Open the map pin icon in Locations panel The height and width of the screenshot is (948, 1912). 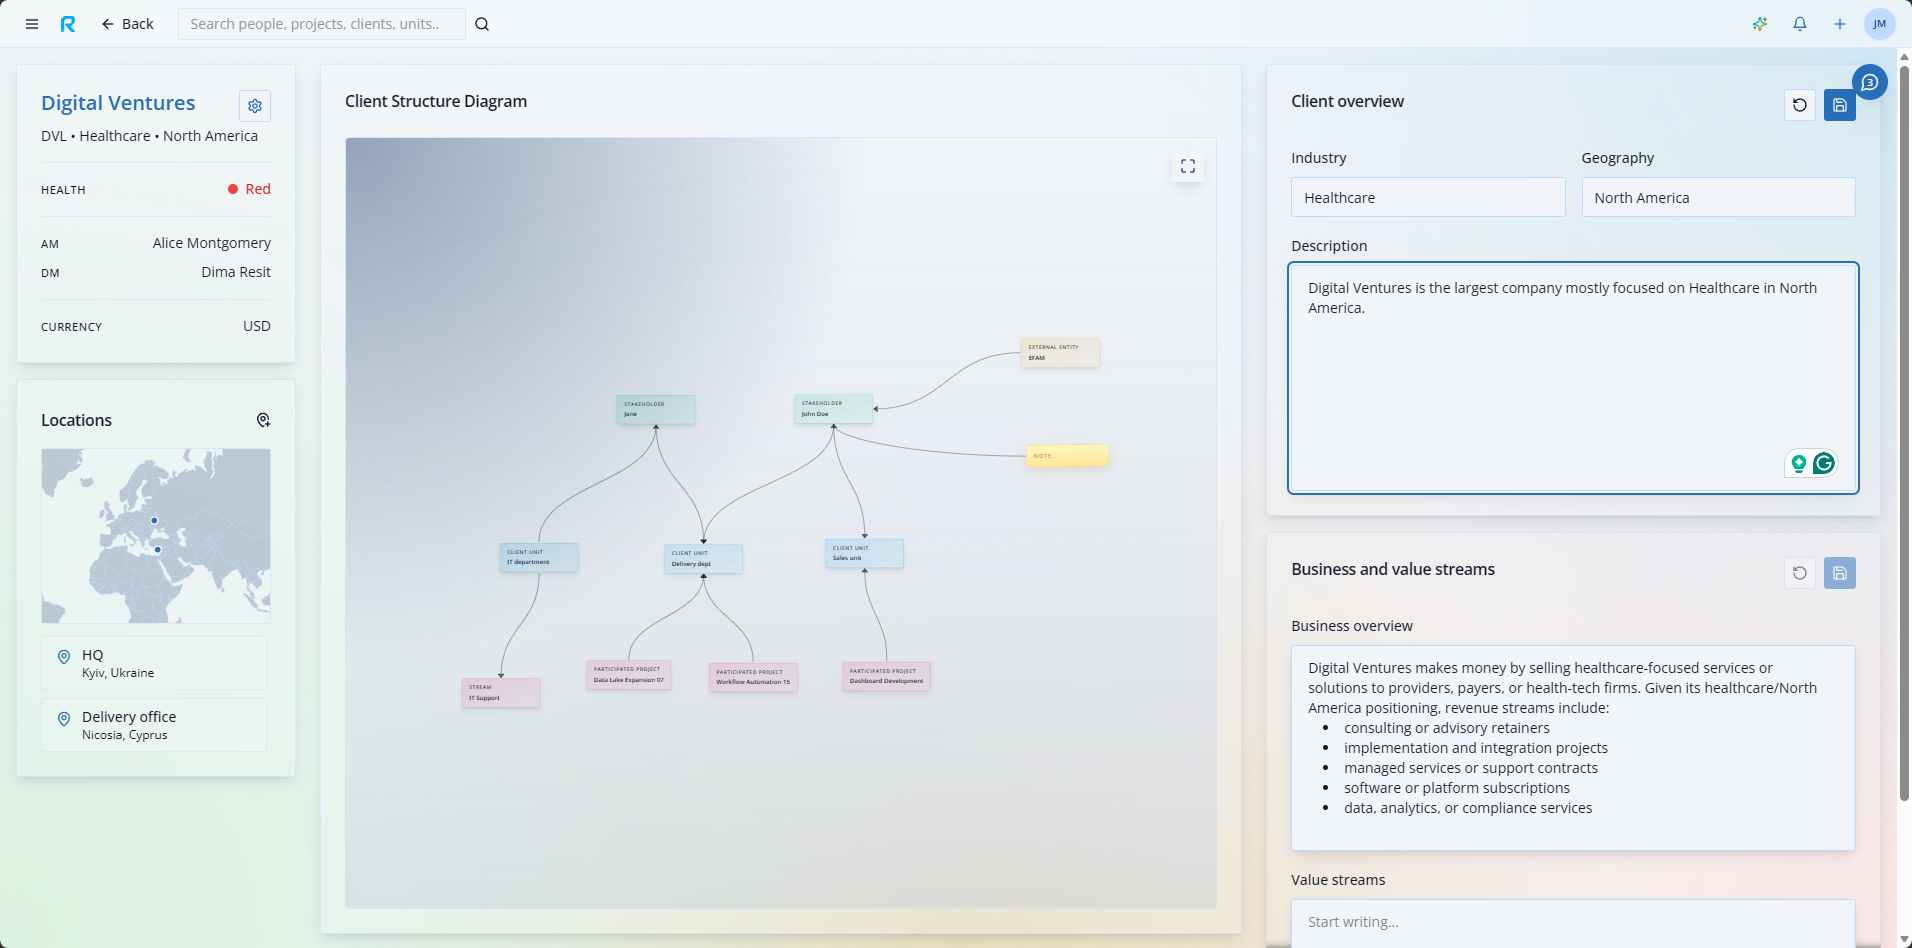point(263,420)
